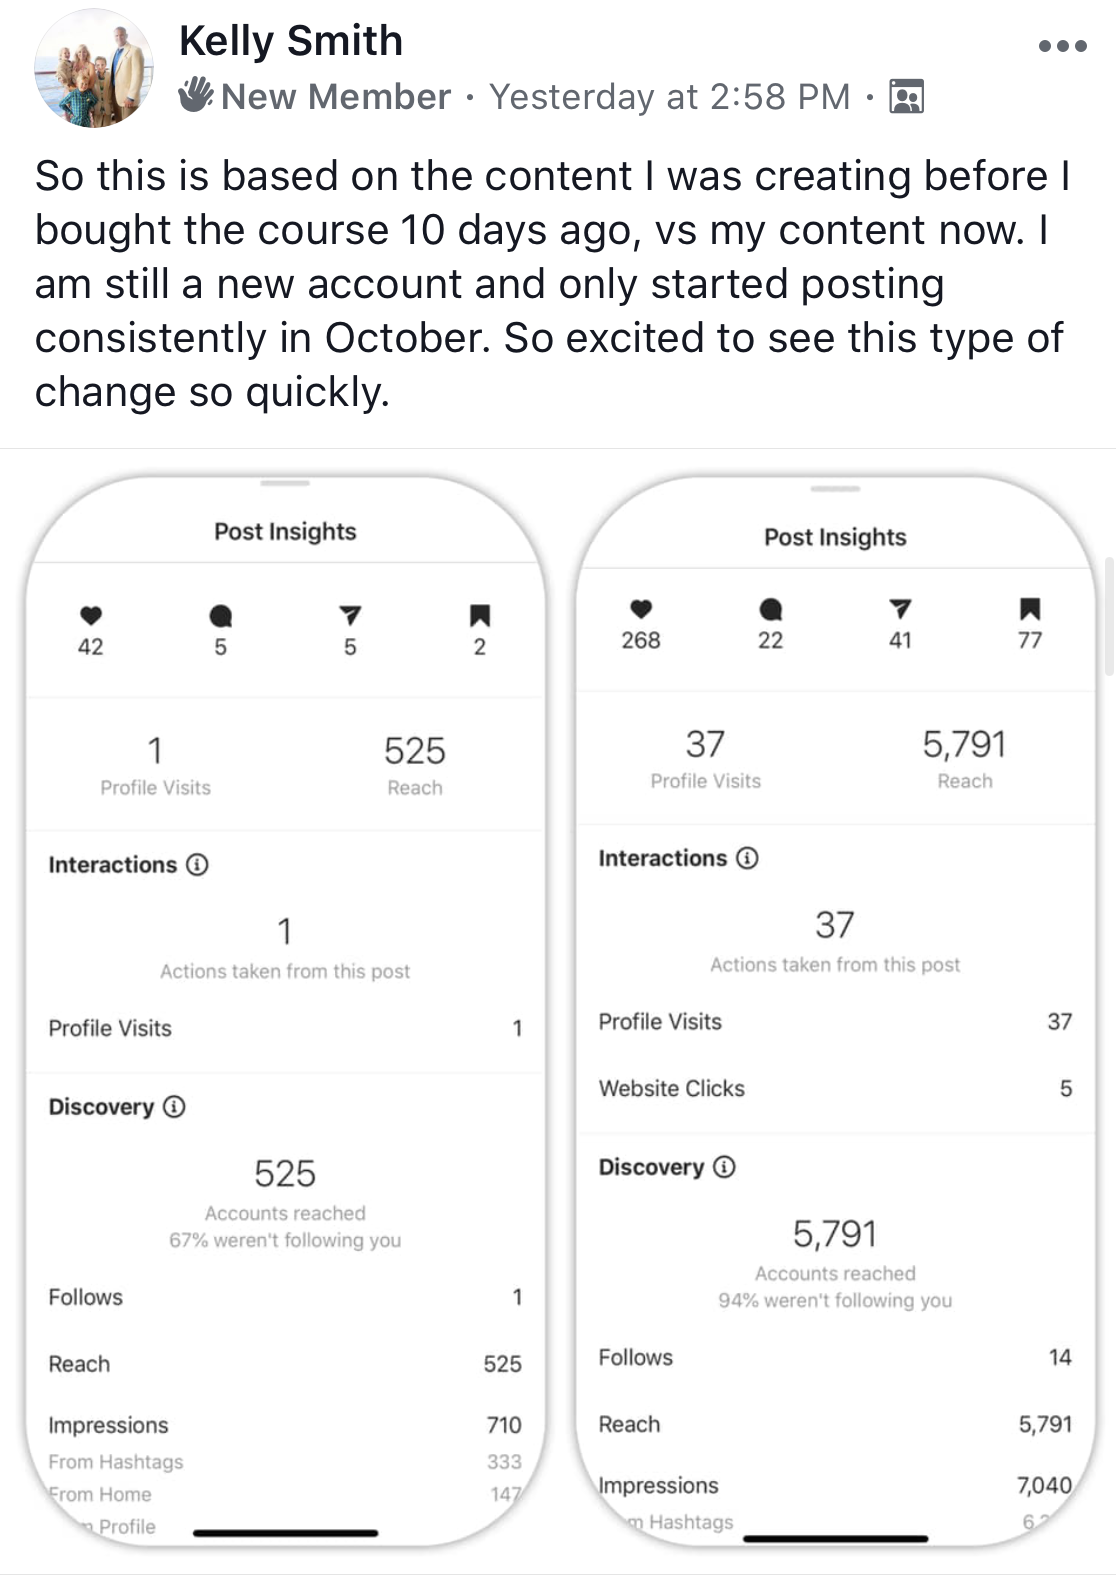The height and width of the screenshot is (1594, 1116).
Task: Tap the bookmark icon with 77 saves
Action: [1030, 608]
